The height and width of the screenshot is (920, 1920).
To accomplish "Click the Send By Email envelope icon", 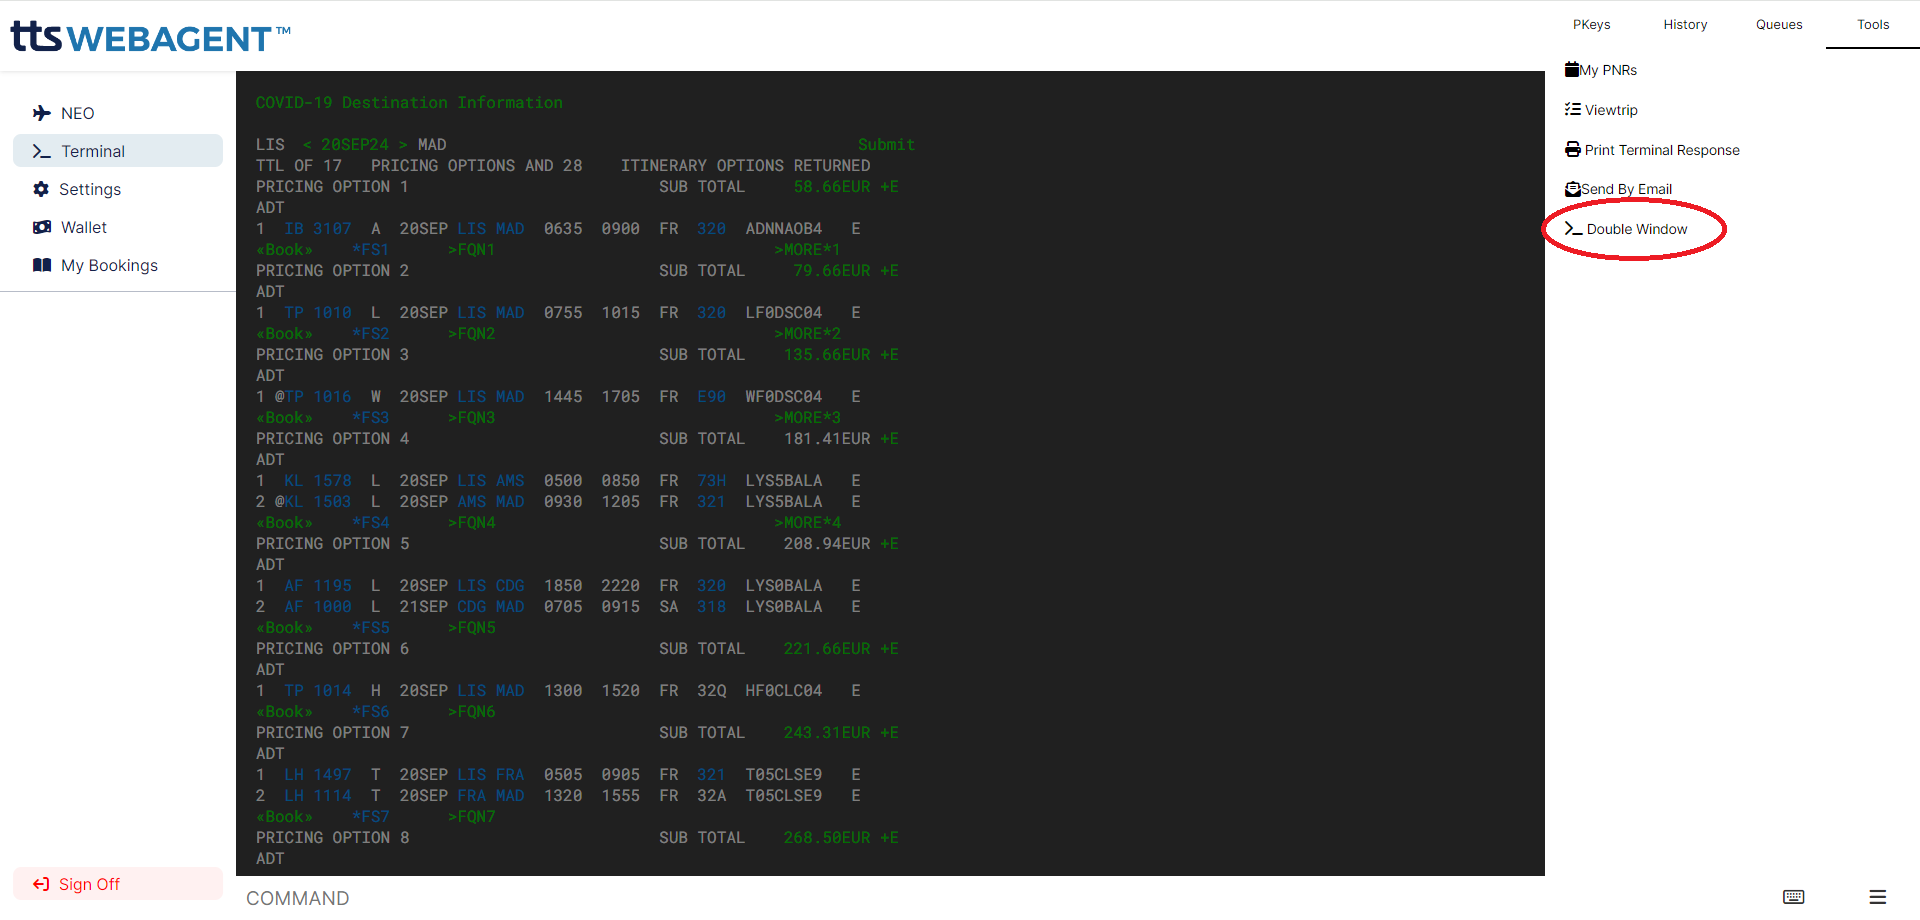I will (x=1573, y=188).
